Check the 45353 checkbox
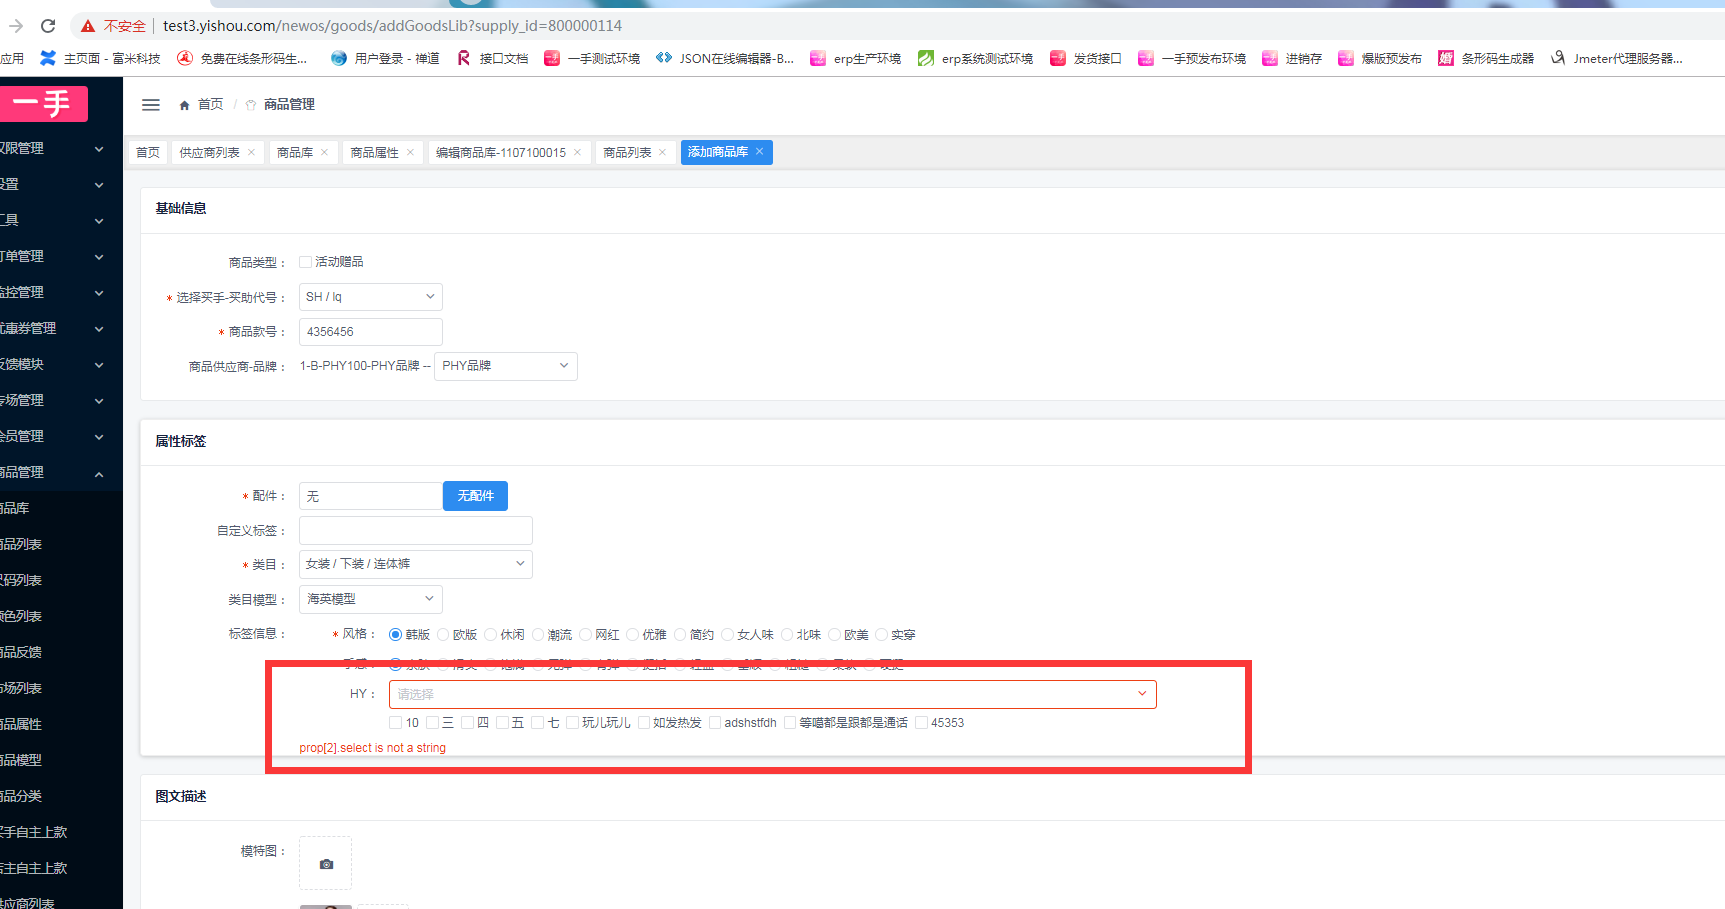The image size is (1725, 909). click(921, 723)
